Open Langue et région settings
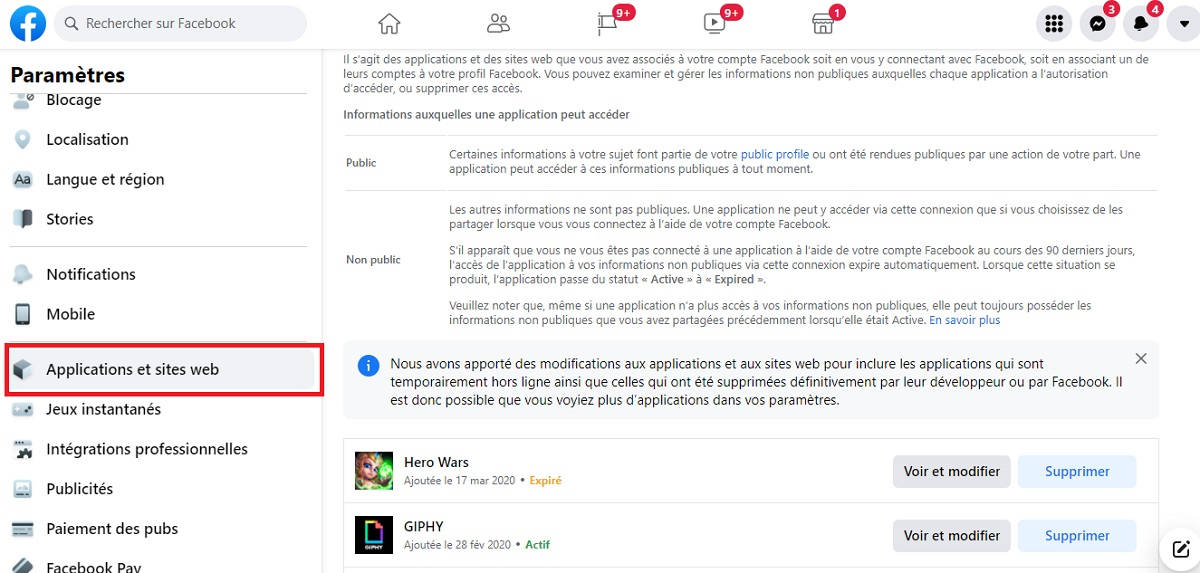1200x573 pixels. point(105,180)
